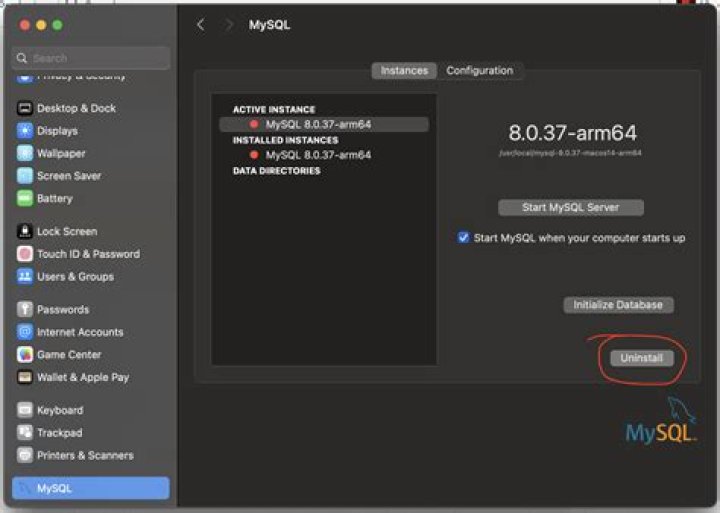
Task: Select Touch ID & Password icon
Action: click(25, 254)
